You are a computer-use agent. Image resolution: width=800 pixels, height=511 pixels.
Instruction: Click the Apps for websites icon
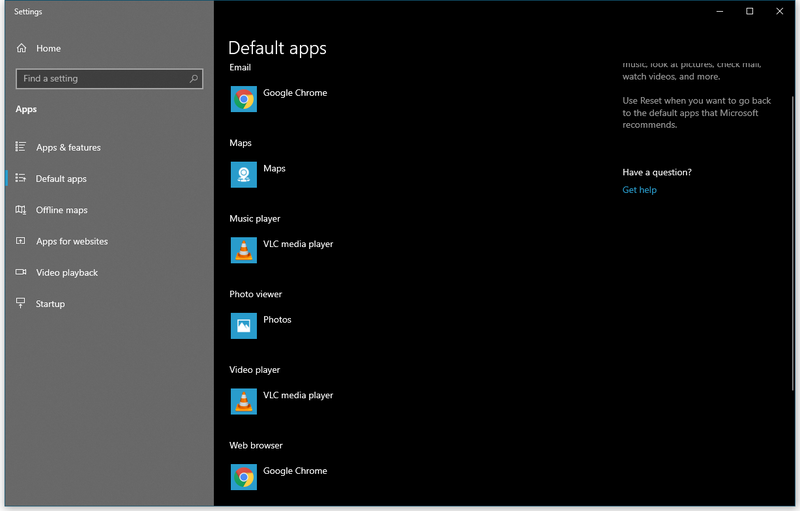pyautogui.click(x=20, y=241)
